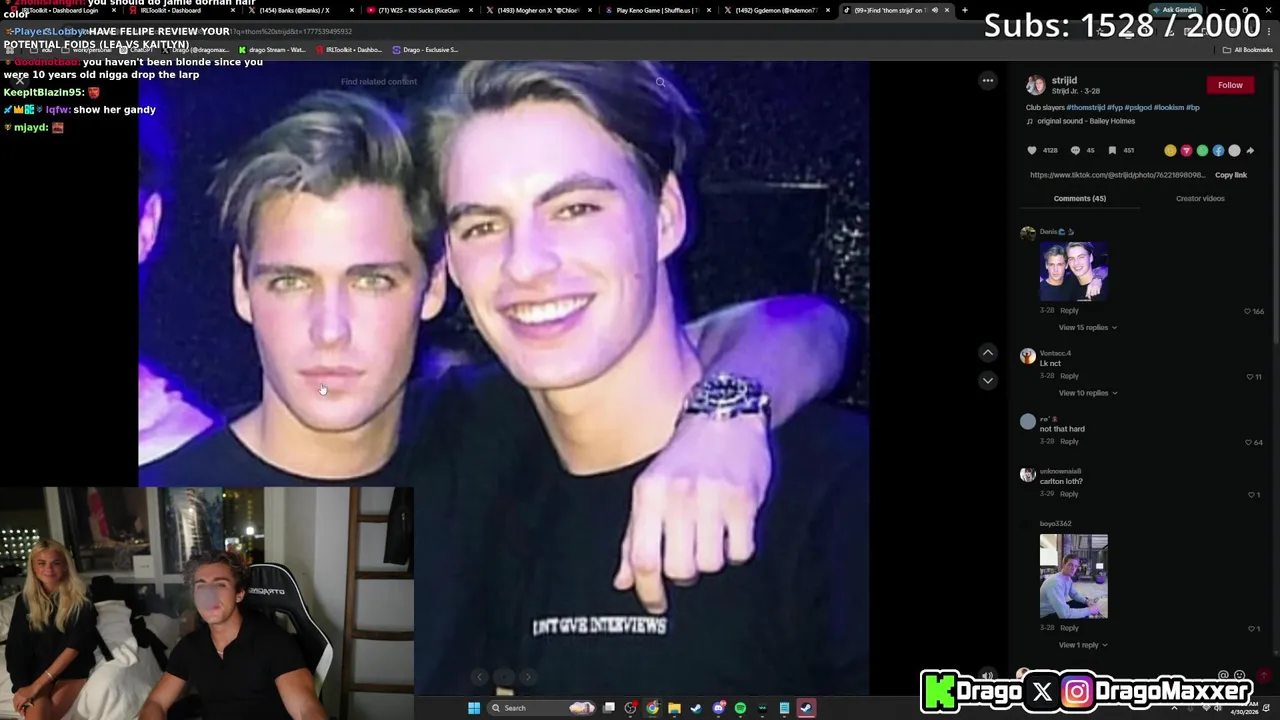Open Spotify from the taskbar

click(x=740, y=708)
